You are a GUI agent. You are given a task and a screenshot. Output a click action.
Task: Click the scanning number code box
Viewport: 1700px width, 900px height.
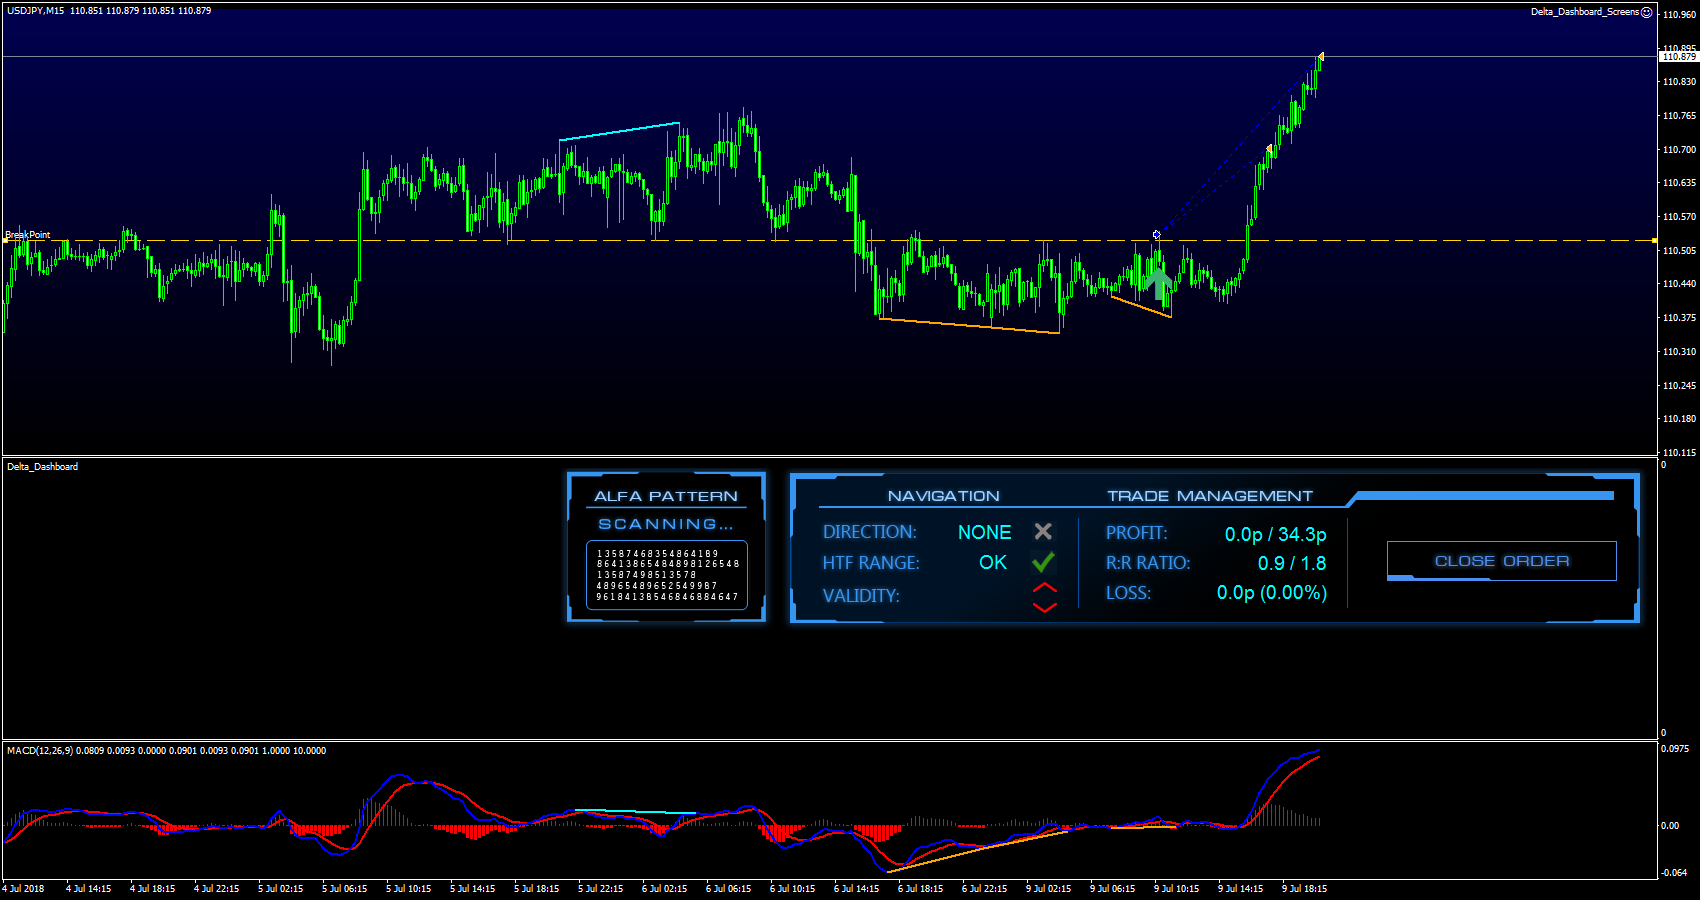click(x=666, y=575)
